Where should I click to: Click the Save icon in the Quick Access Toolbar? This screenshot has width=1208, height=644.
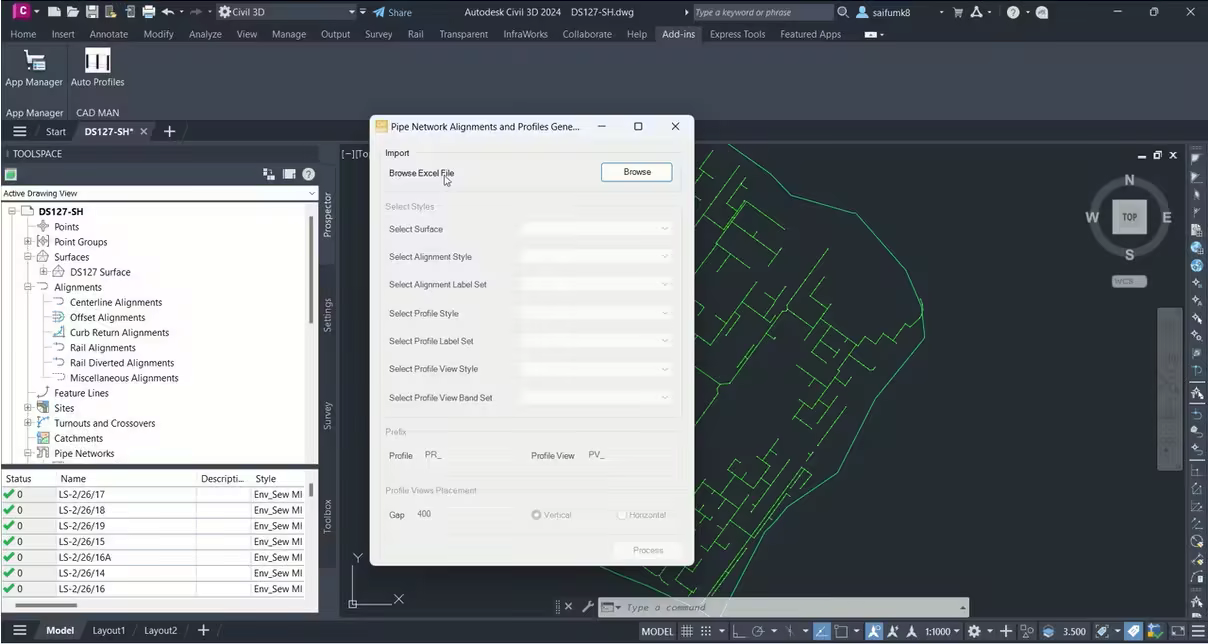(90, 11)
